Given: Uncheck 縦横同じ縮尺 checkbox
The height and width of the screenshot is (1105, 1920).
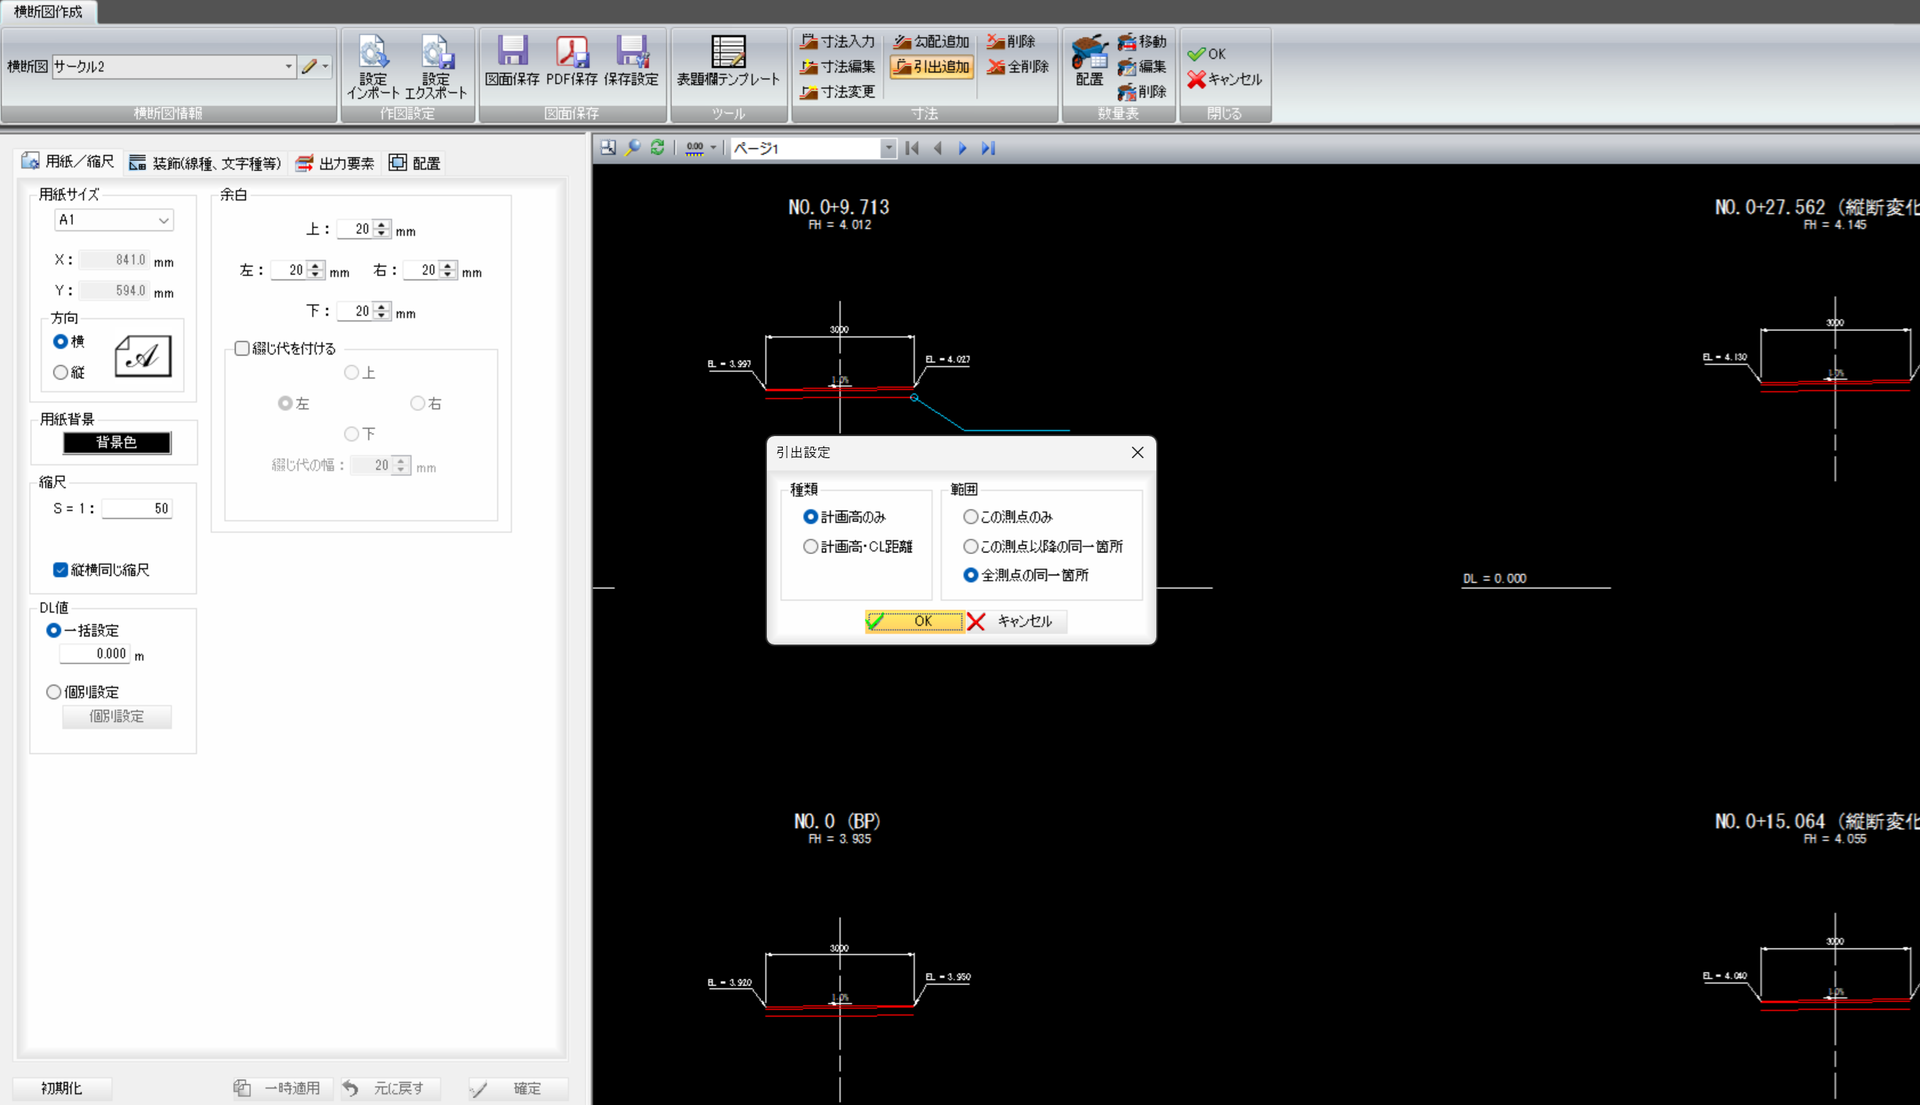Looking at the screenshot, I should [x=61, y=570].
